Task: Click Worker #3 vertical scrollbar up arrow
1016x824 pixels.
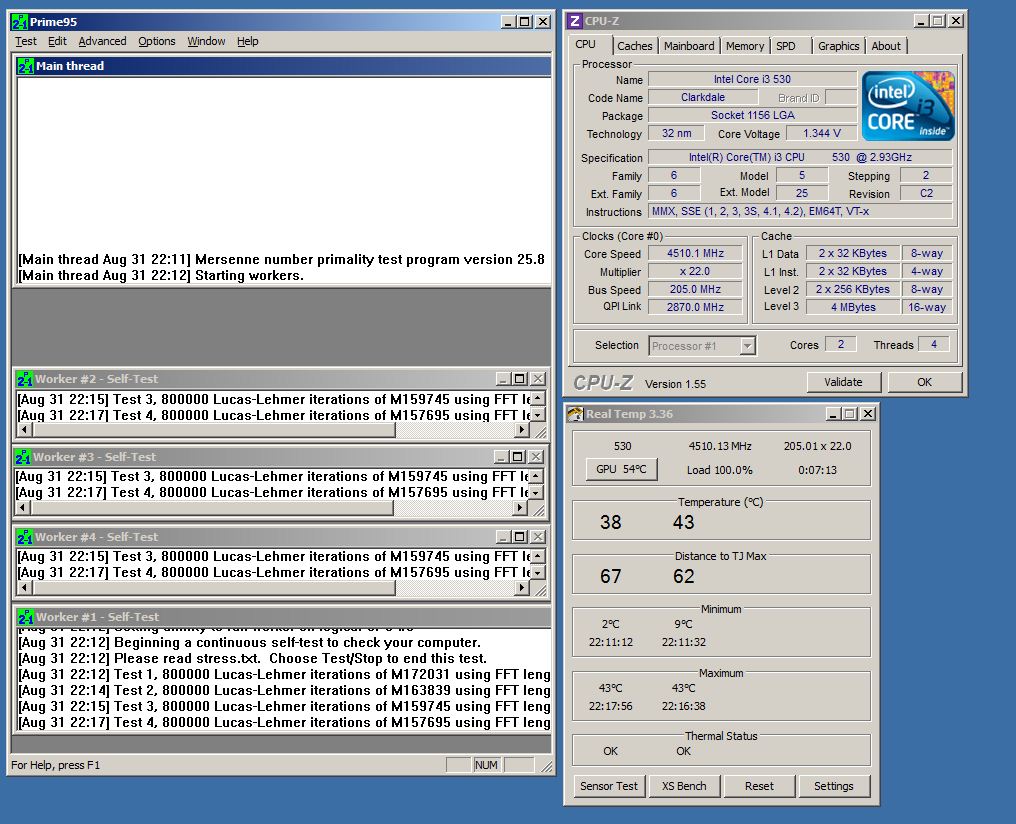Action: 537,476
